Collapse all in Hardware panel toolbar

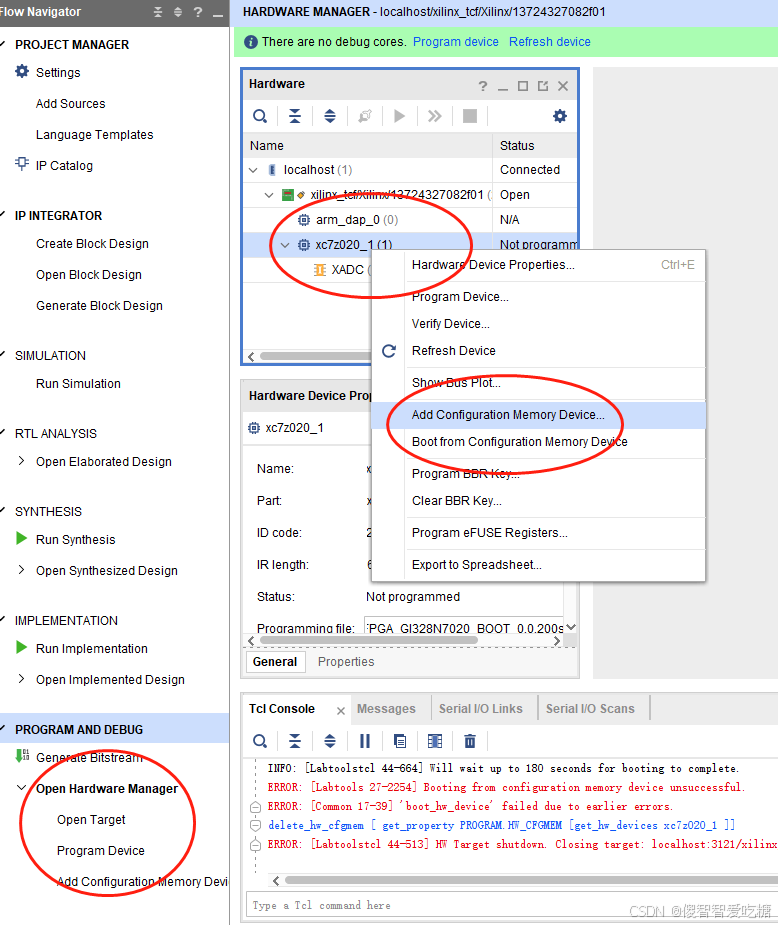tap(295, 116)
